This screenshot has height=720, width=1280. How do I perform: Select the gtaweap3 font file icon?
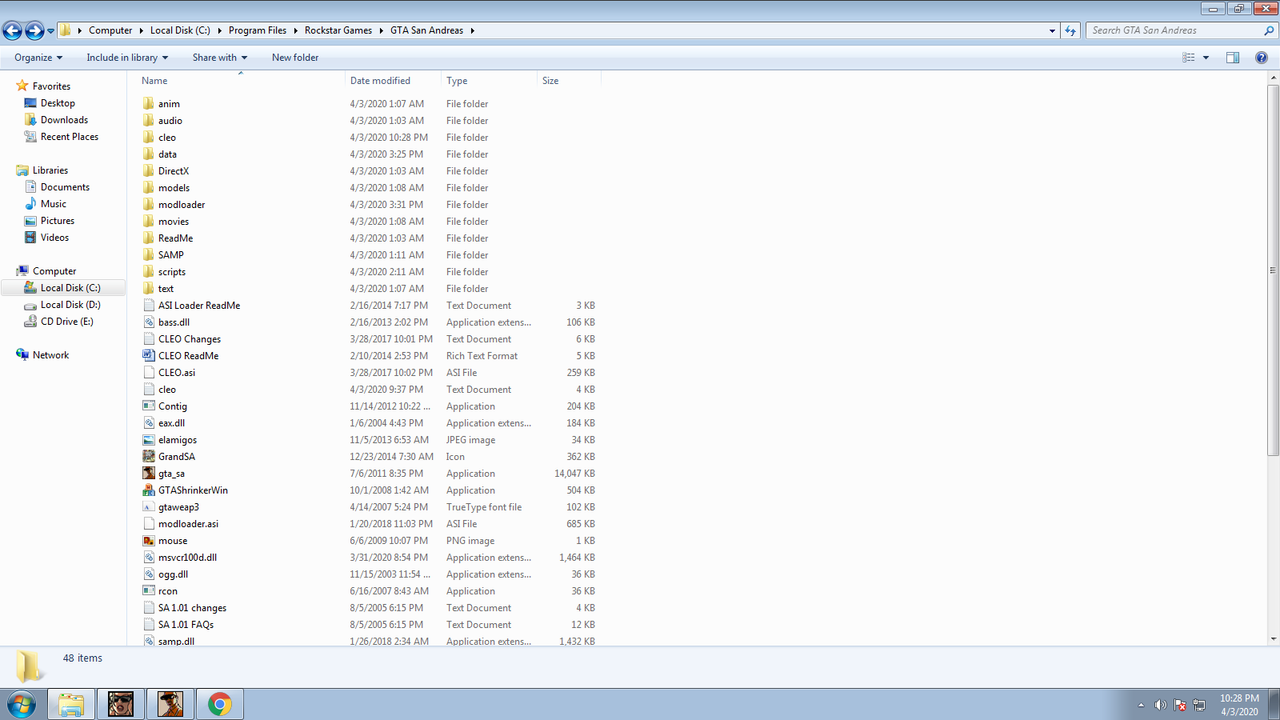(x=149, y=508)
